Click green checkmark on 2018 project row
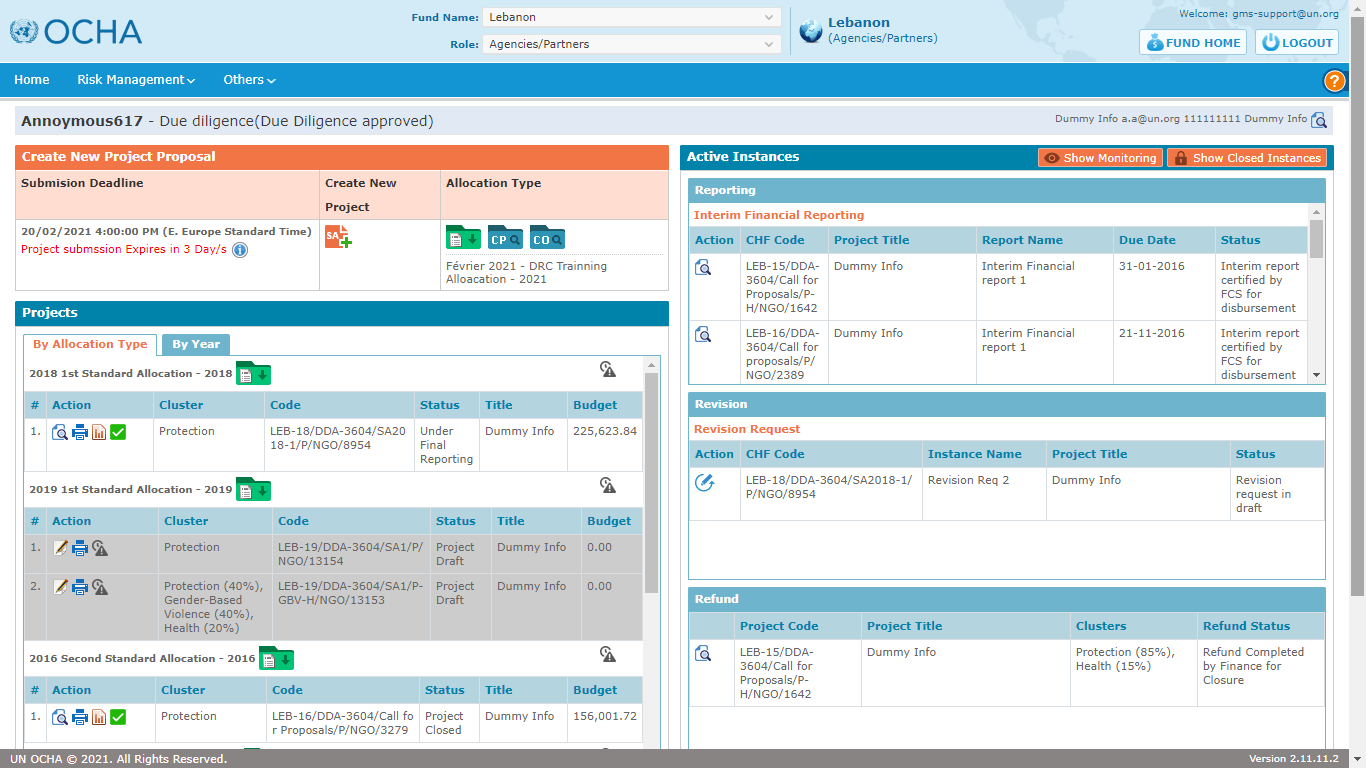This screenshot has height=768, width=1366. pos(118,432)
